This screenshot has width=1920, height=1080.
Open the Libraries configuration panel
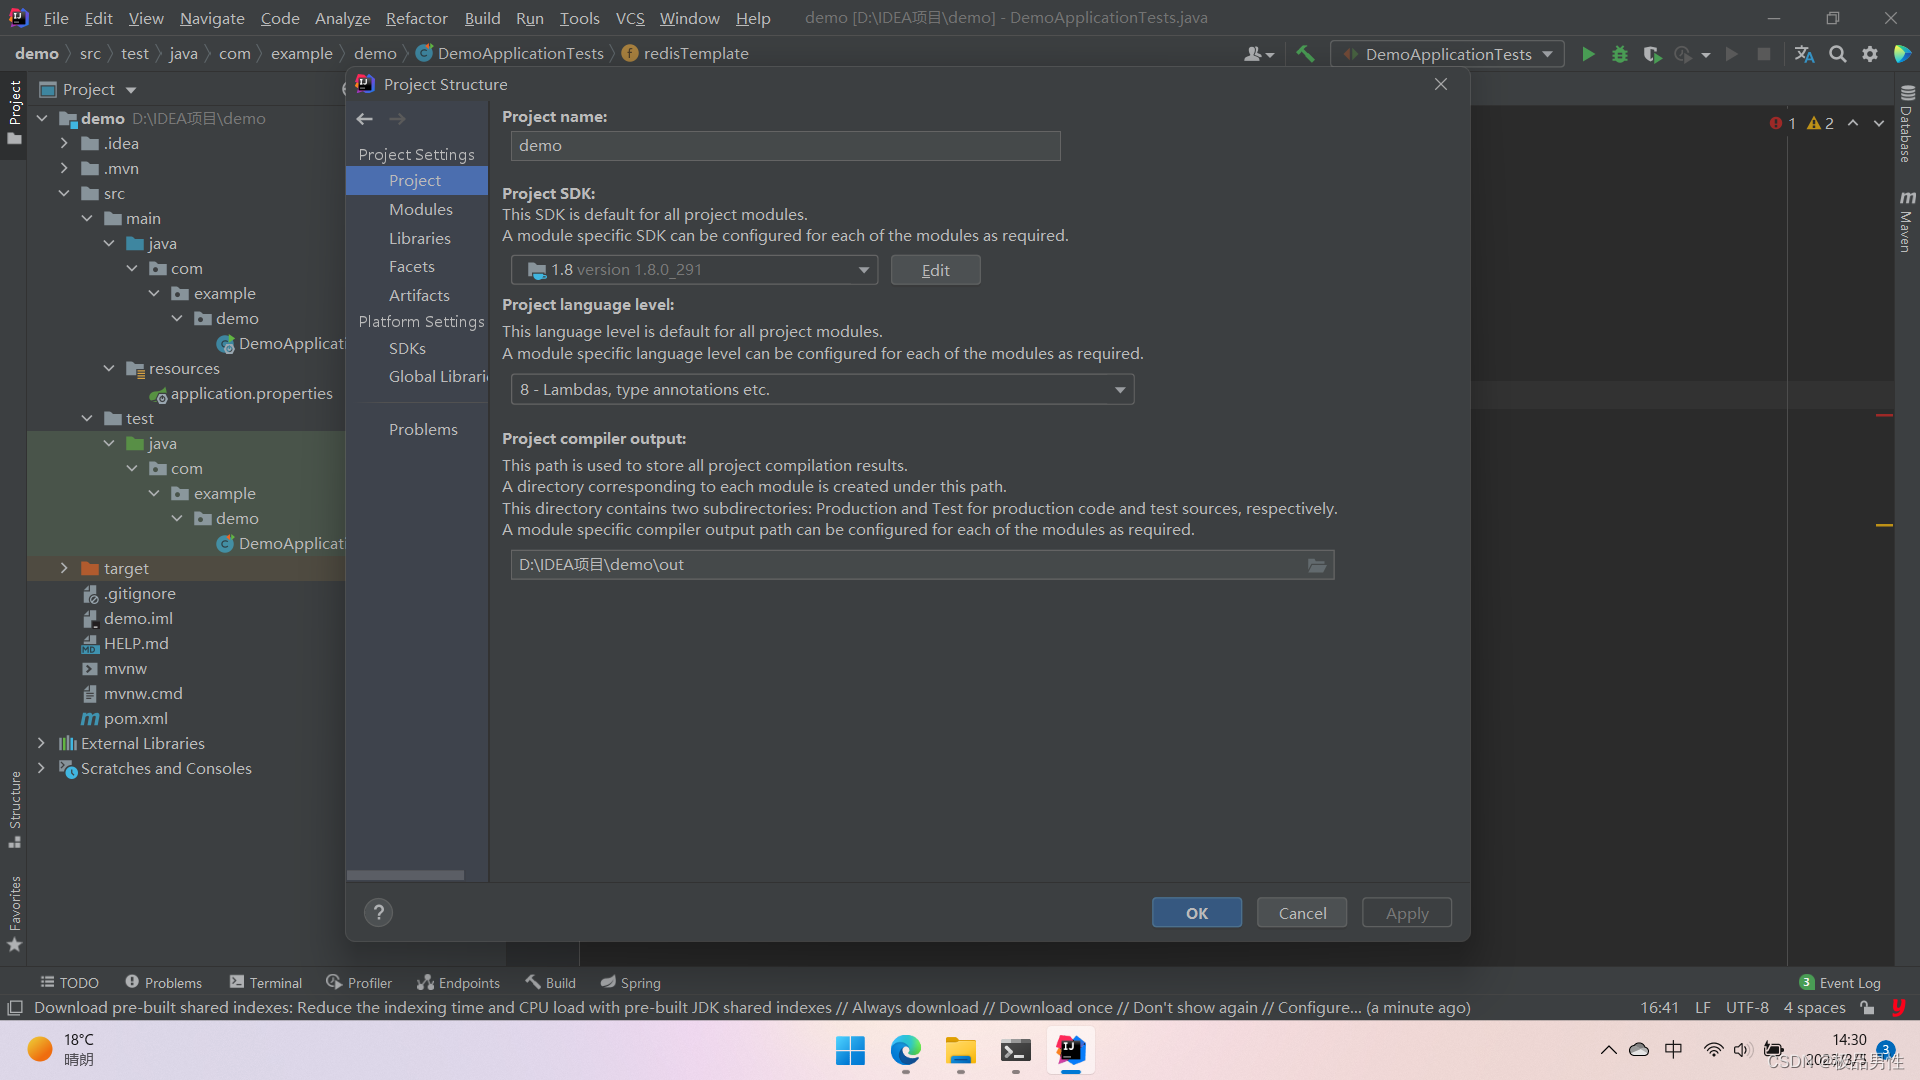[418, 237]
